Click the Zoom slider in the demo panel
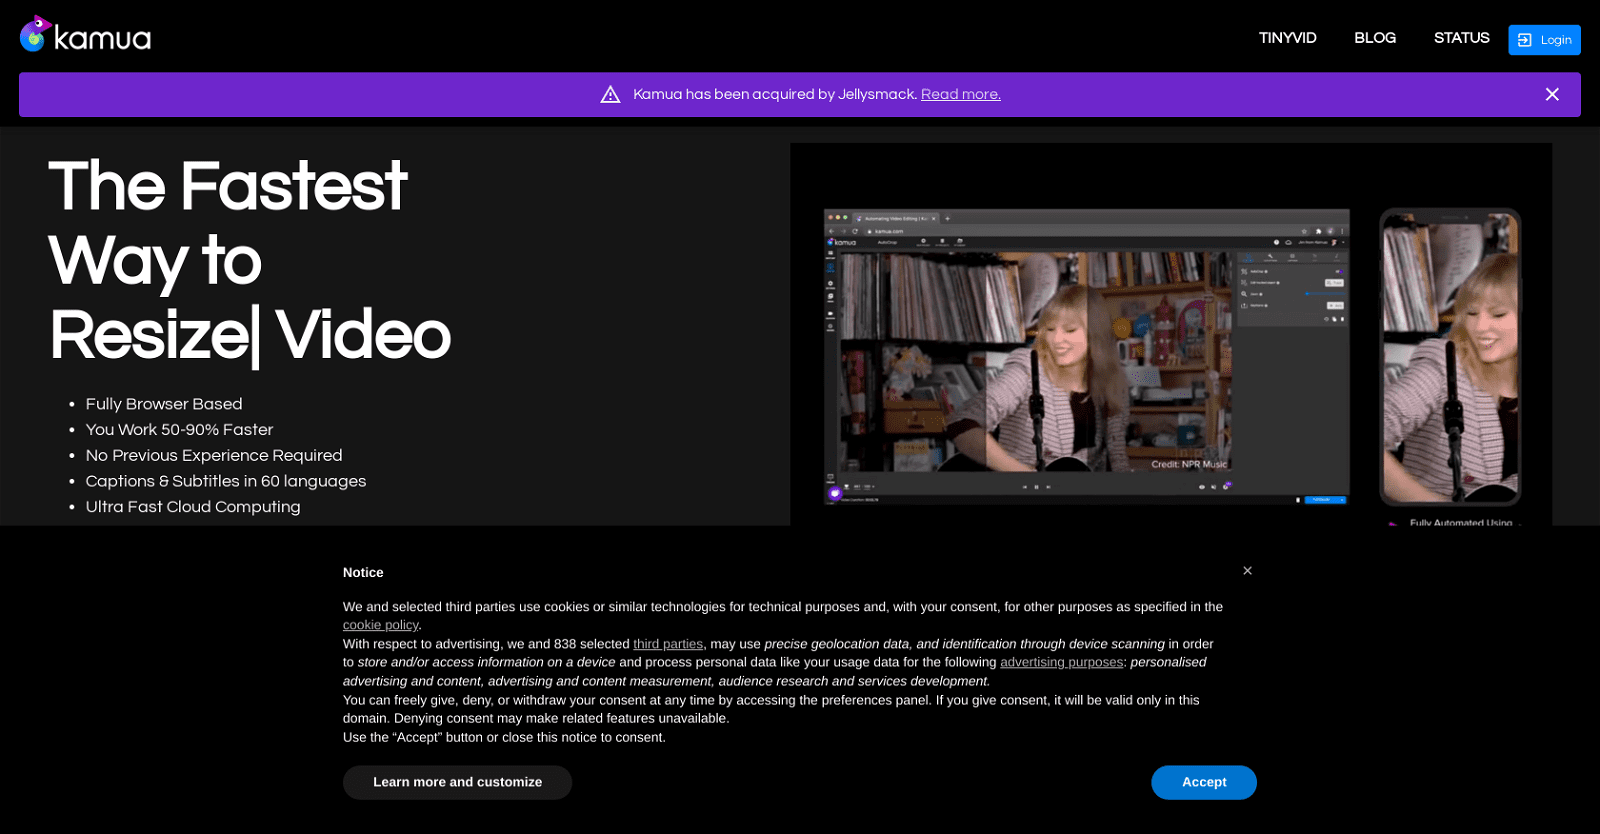The height and width of the screenshot is (834, 1600). click(1322, 294)
